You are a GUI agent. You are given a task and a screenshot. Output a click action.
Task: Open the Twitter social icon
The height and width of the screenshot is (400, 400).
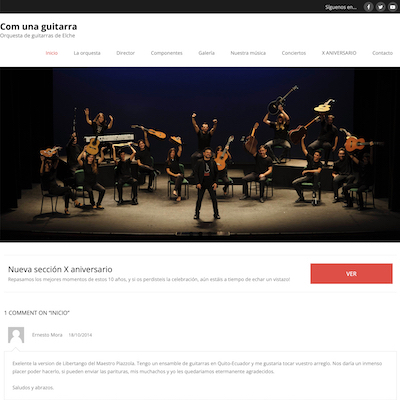coord(380,7)
